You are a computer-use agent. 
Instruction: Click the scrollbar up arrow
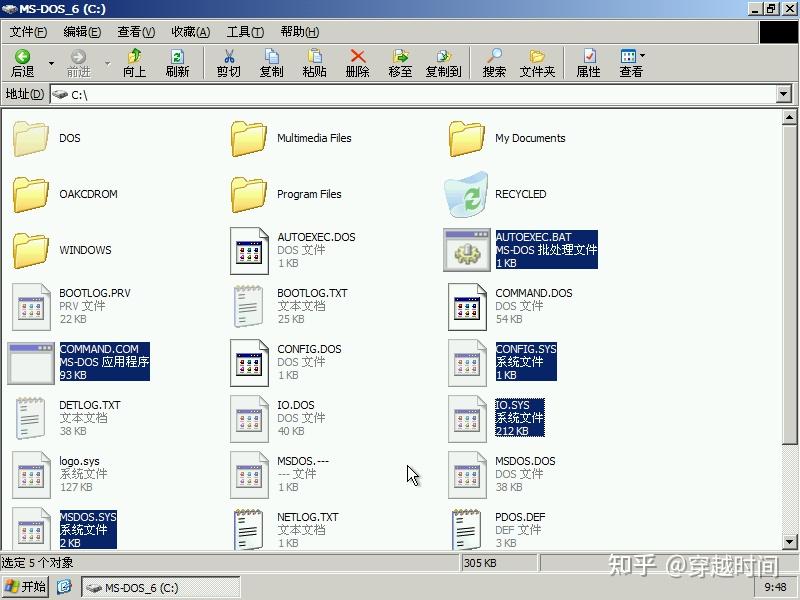[x=789, y=117]
